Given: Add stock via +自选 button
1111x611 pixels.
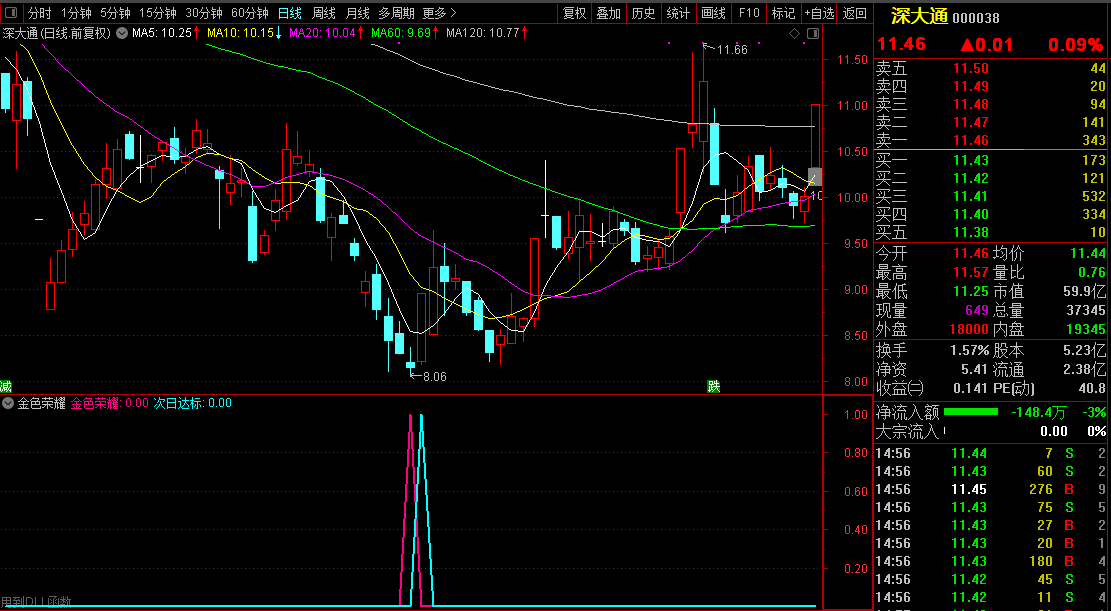Looking at the screenshot, I should 819,13.
